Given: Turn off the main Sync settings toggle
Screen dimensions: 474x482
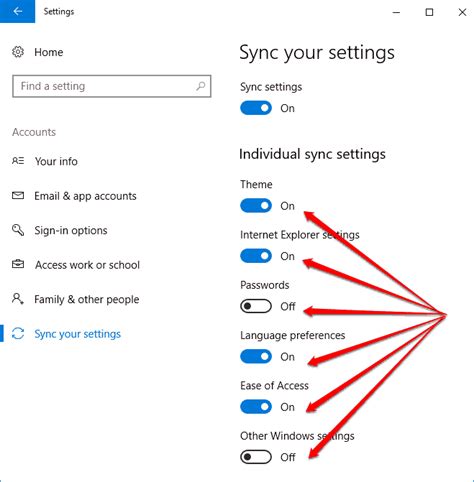Looking at the screenshot, I should click(x=256, y=108).
